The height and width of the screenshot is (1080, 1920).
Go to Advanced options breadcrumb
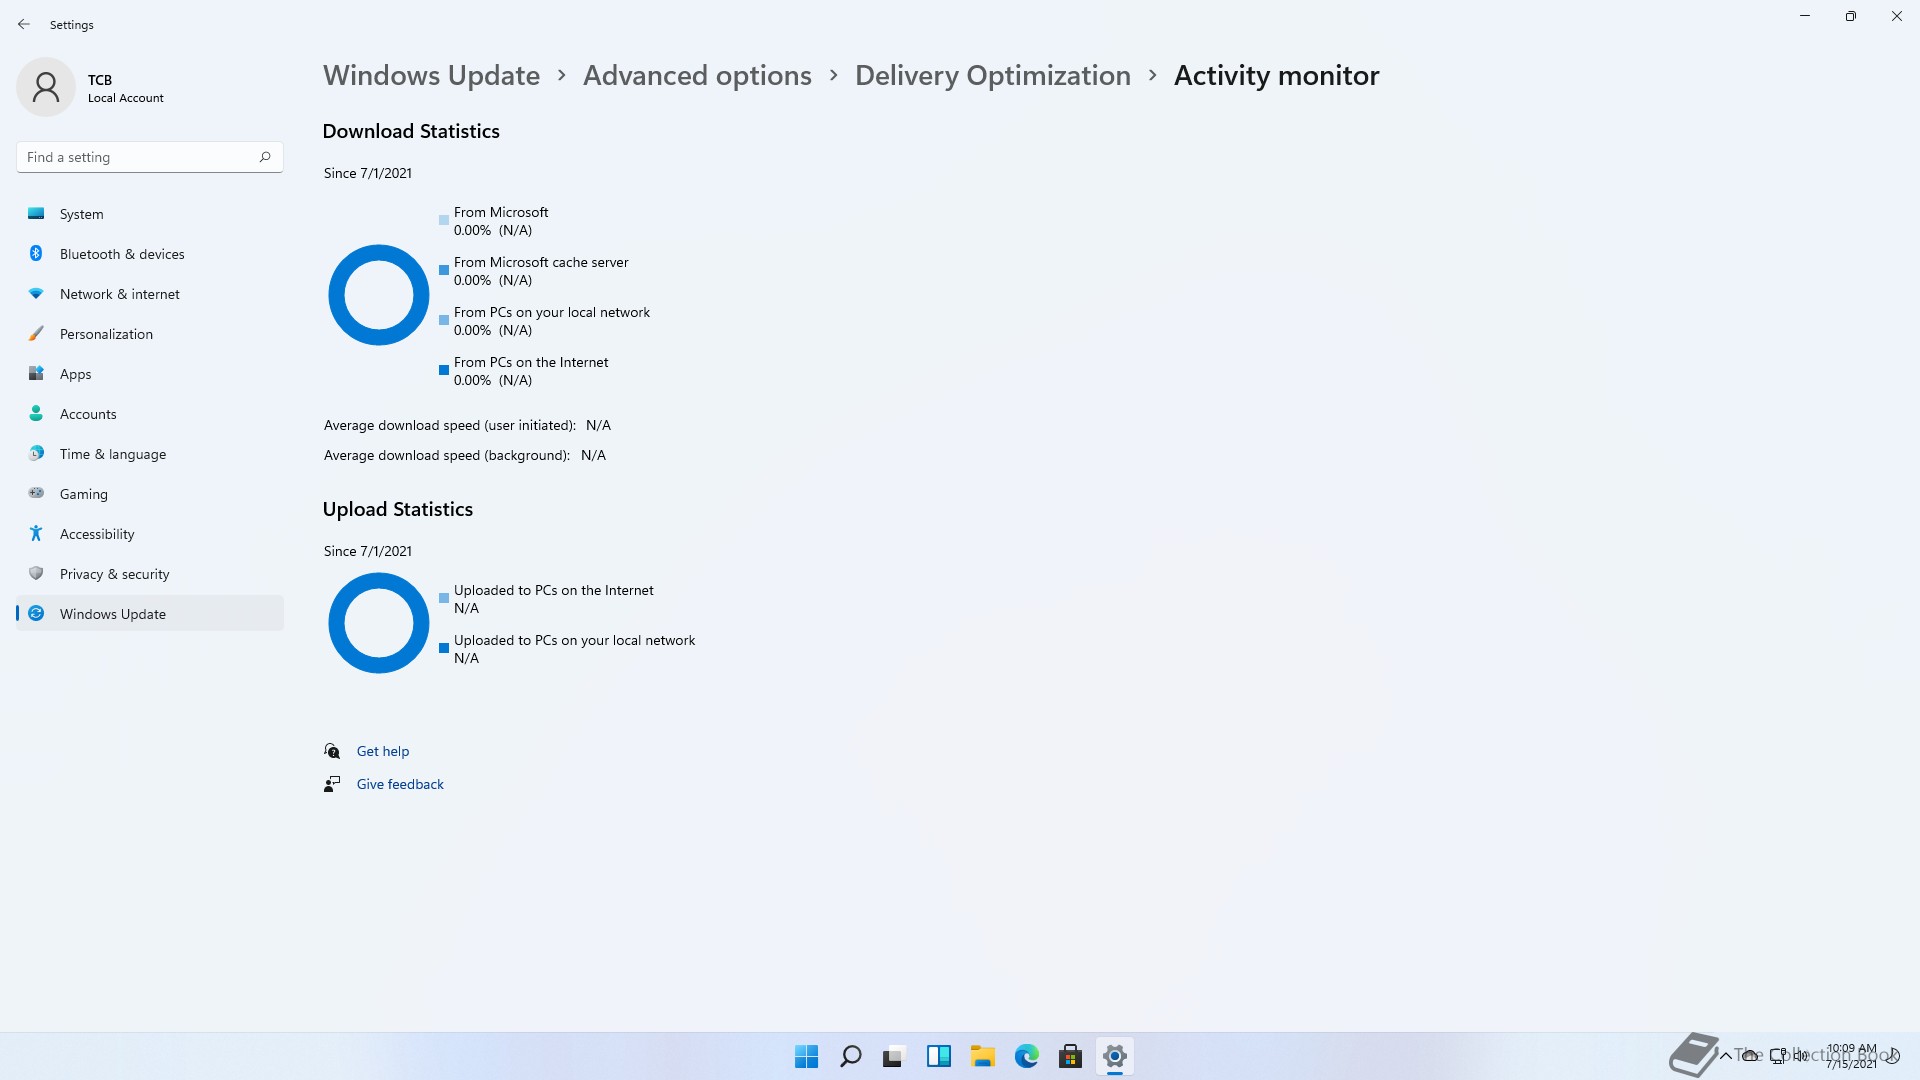click(697, 76)
